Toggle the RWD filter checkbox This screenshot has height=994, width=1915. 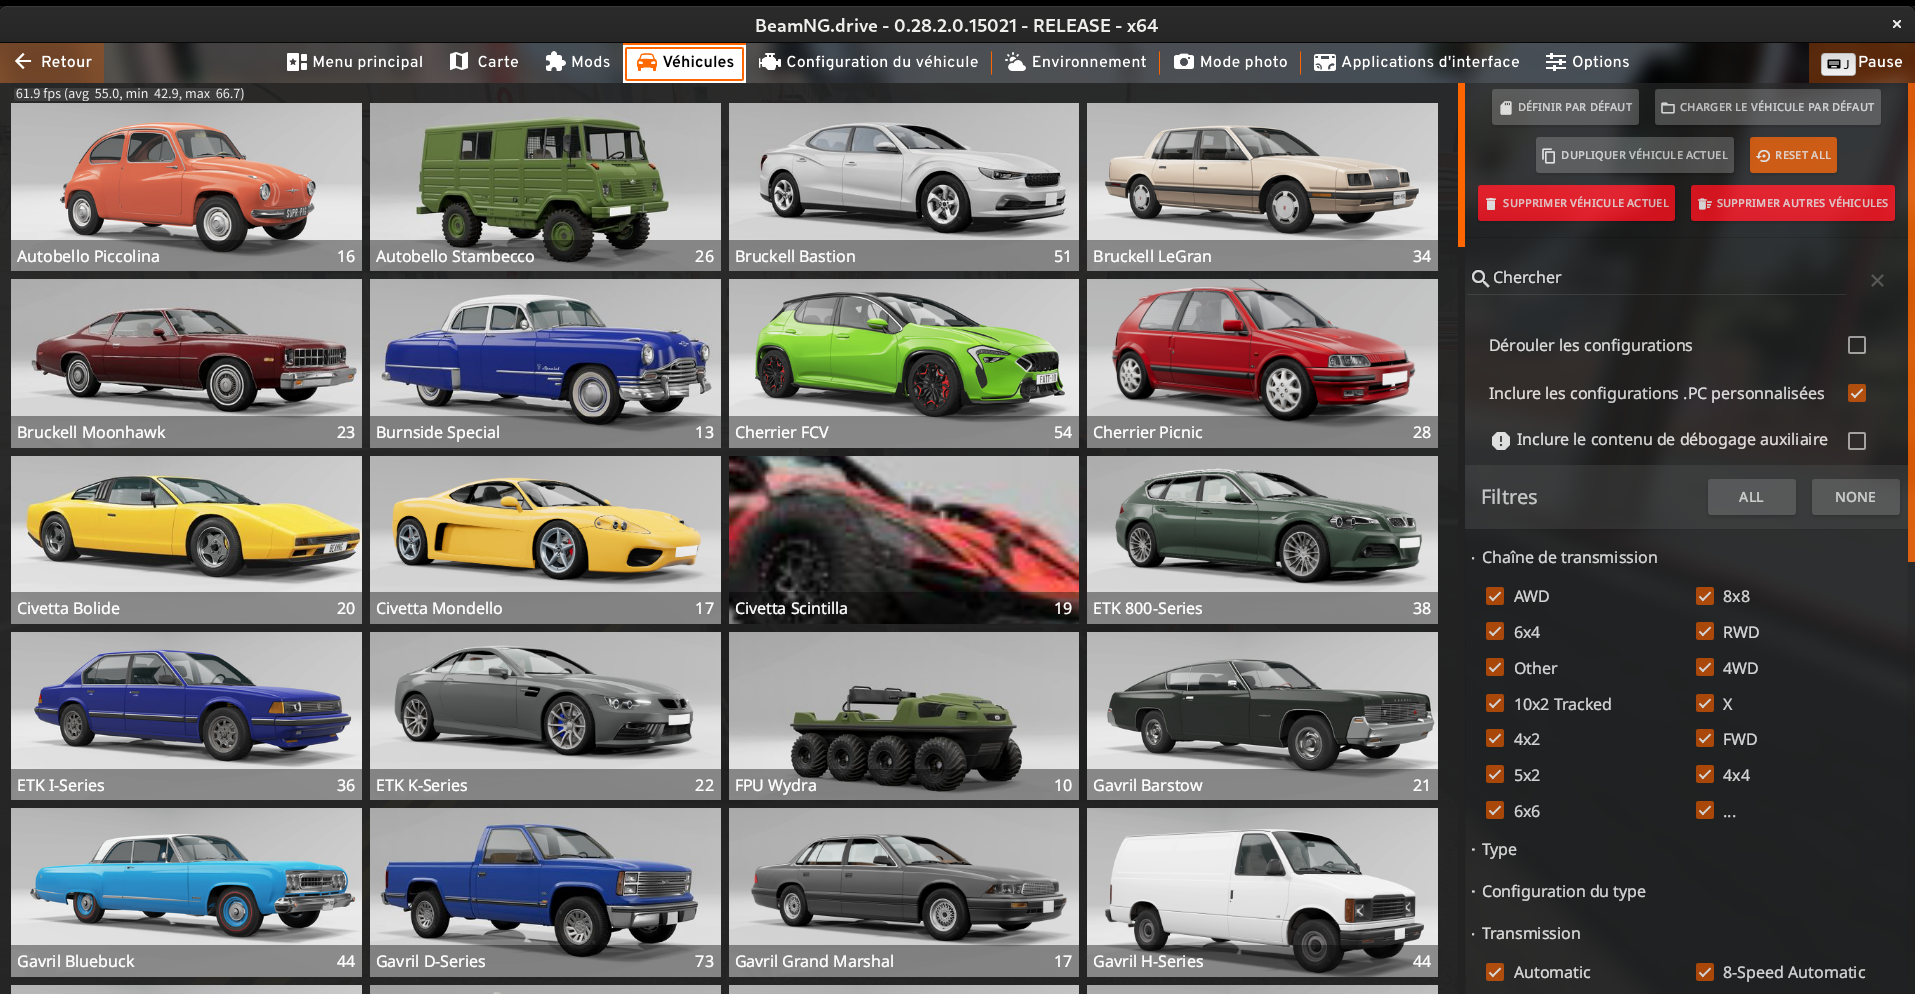click(x=1705, y=632)
